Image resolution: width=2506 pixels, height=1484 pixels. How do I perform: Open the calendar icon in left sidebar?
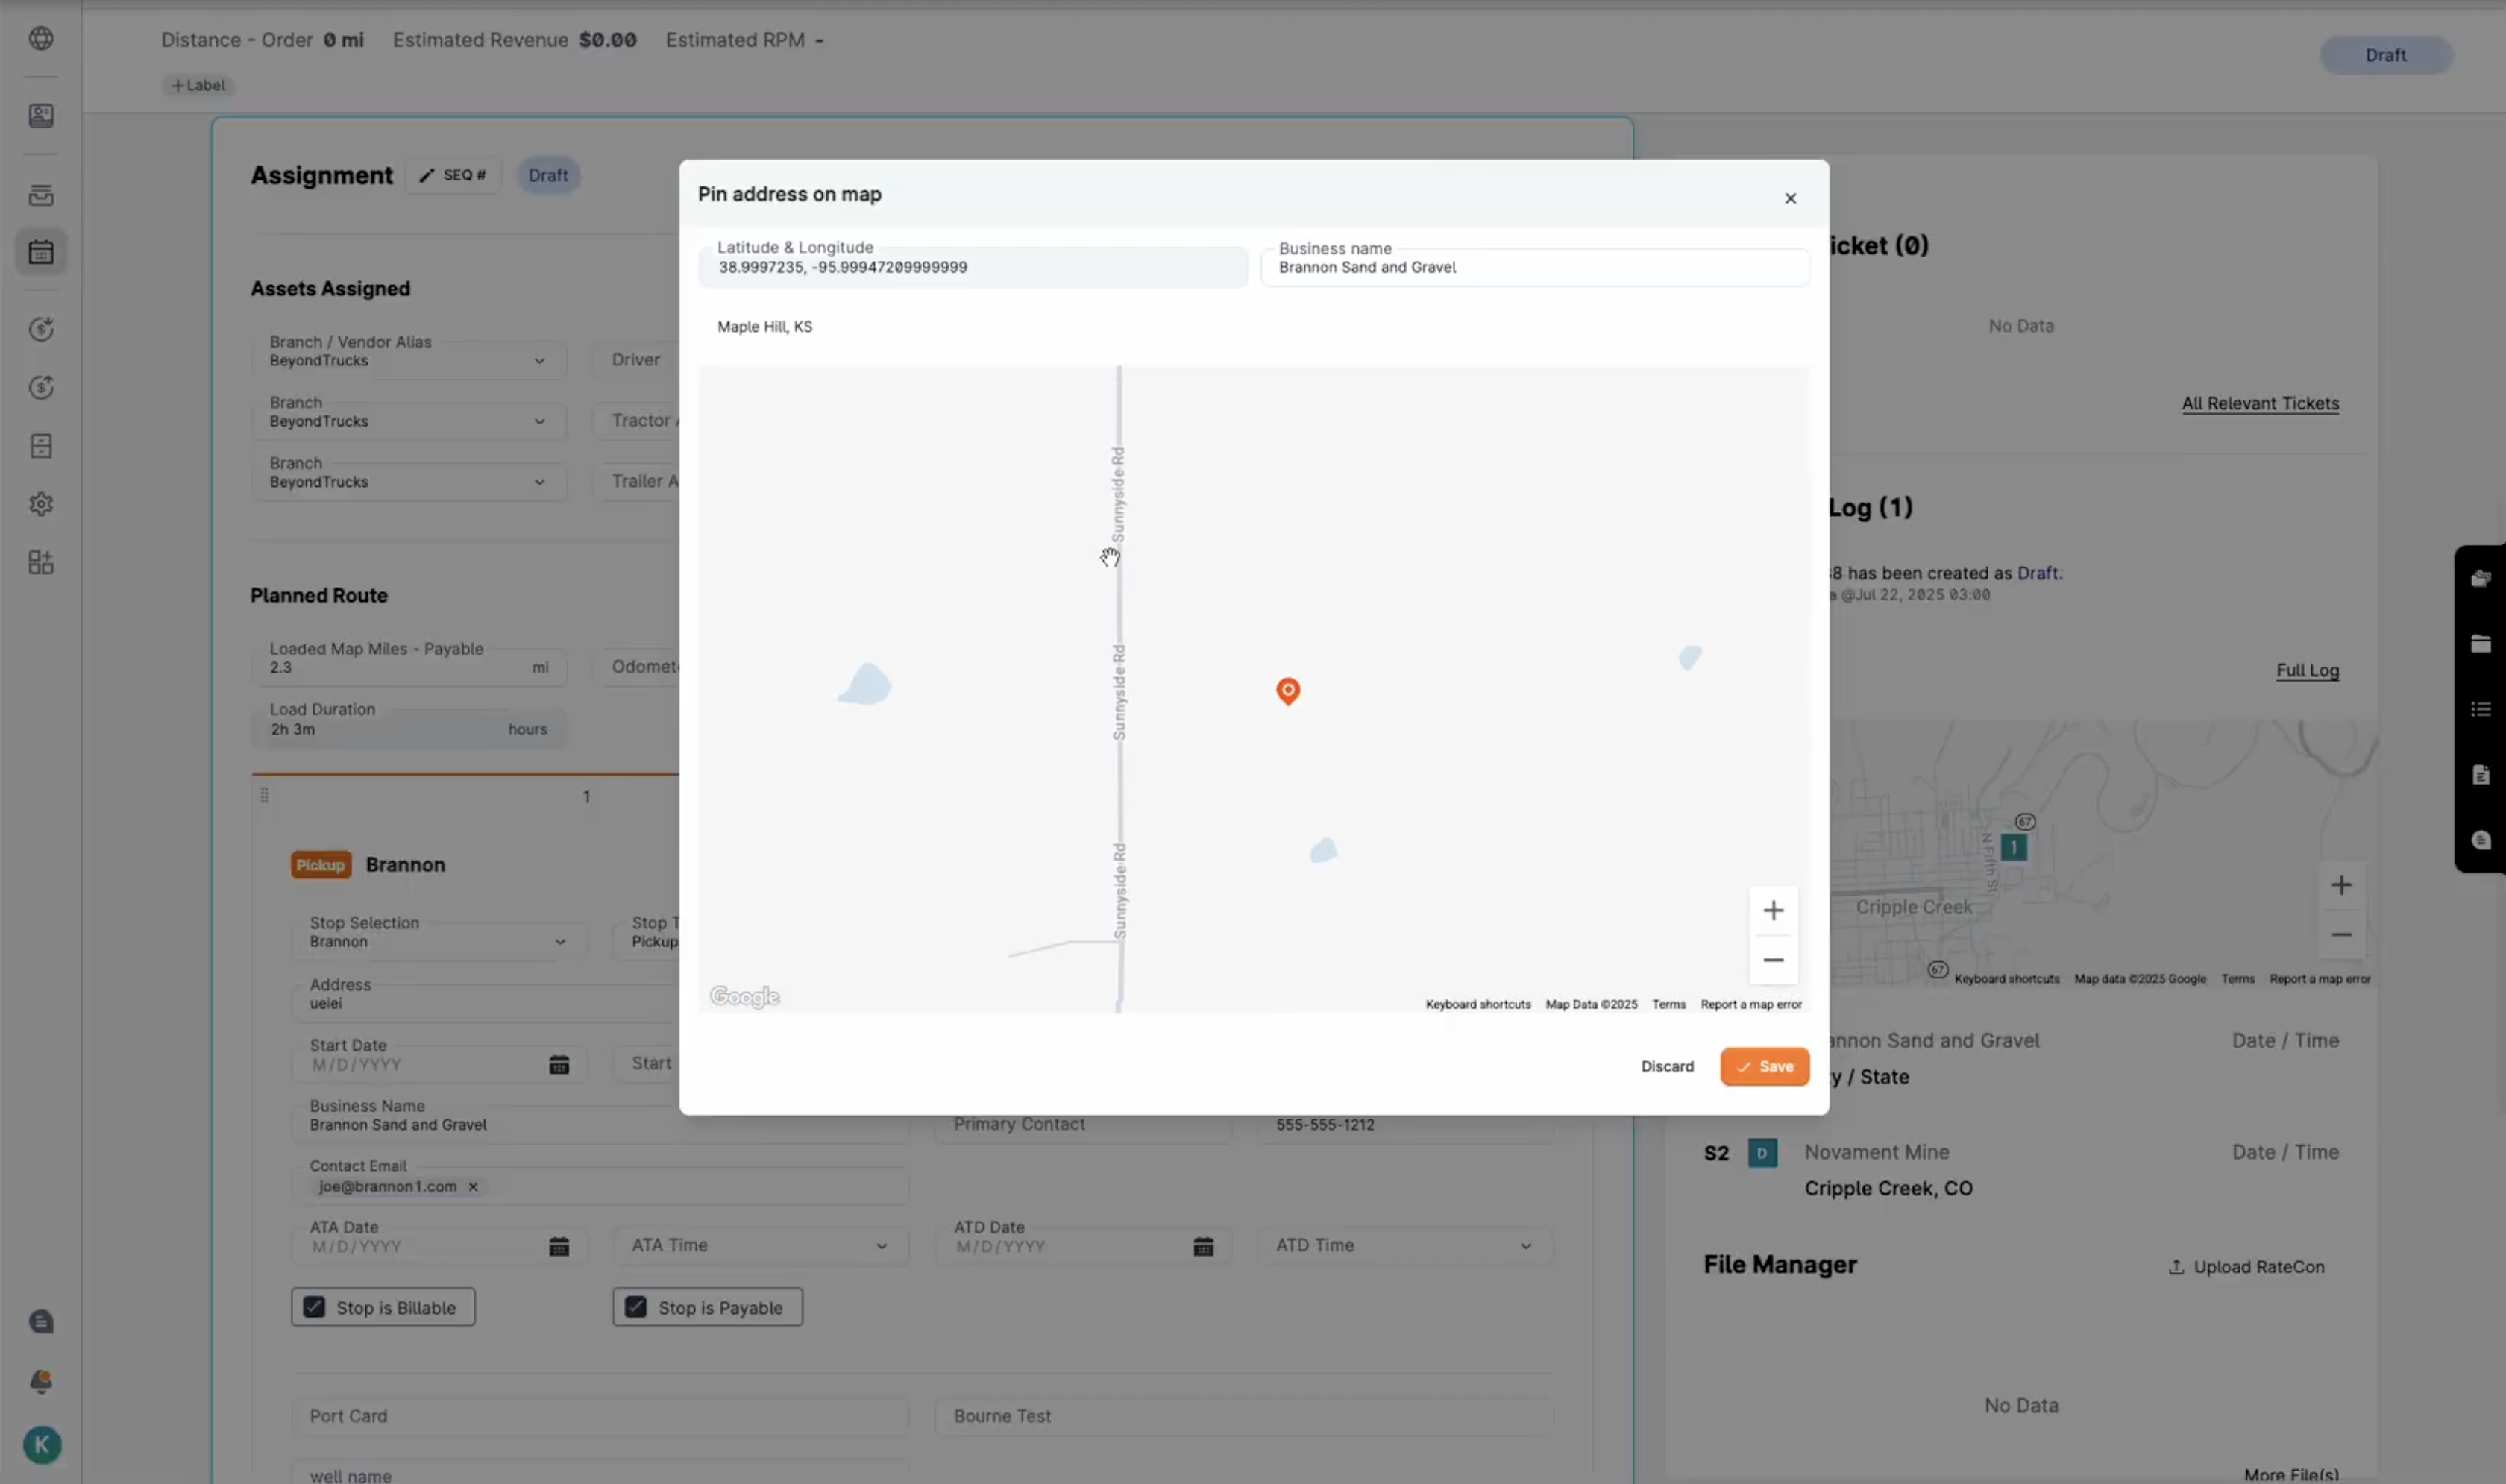(41, 252)
